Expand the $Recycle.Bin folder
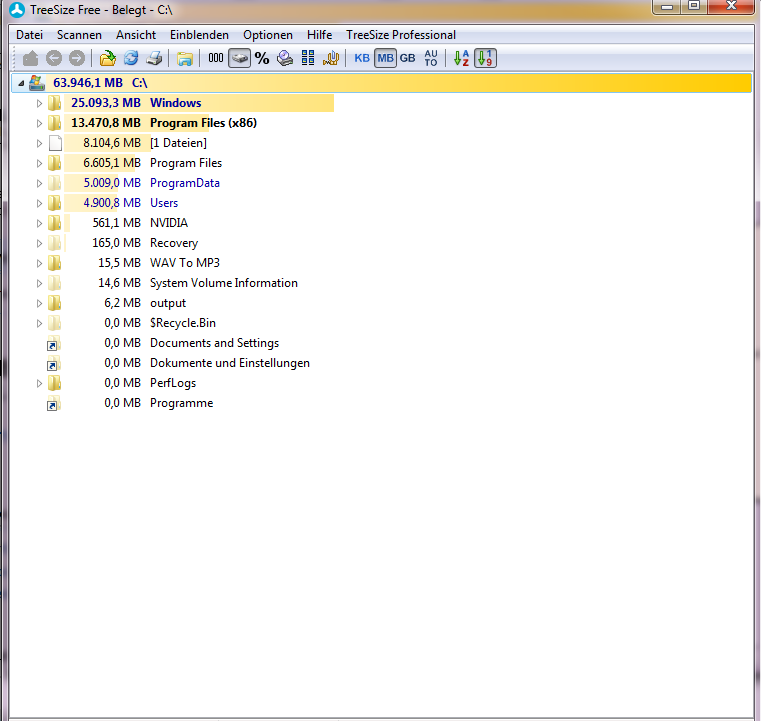Screen dimensions: 761x721 click(x=39, y=324)
